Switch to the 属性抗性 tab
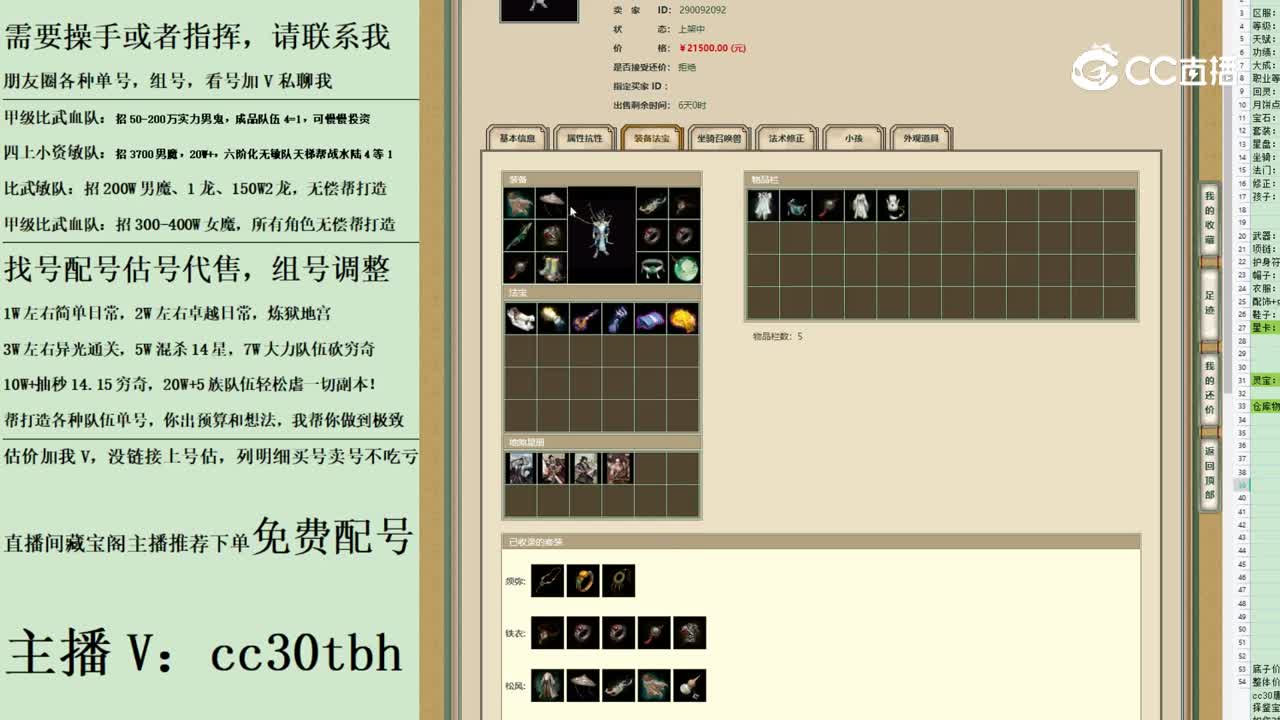Screen dimensions: 1280x720 [x=584, y=138]
